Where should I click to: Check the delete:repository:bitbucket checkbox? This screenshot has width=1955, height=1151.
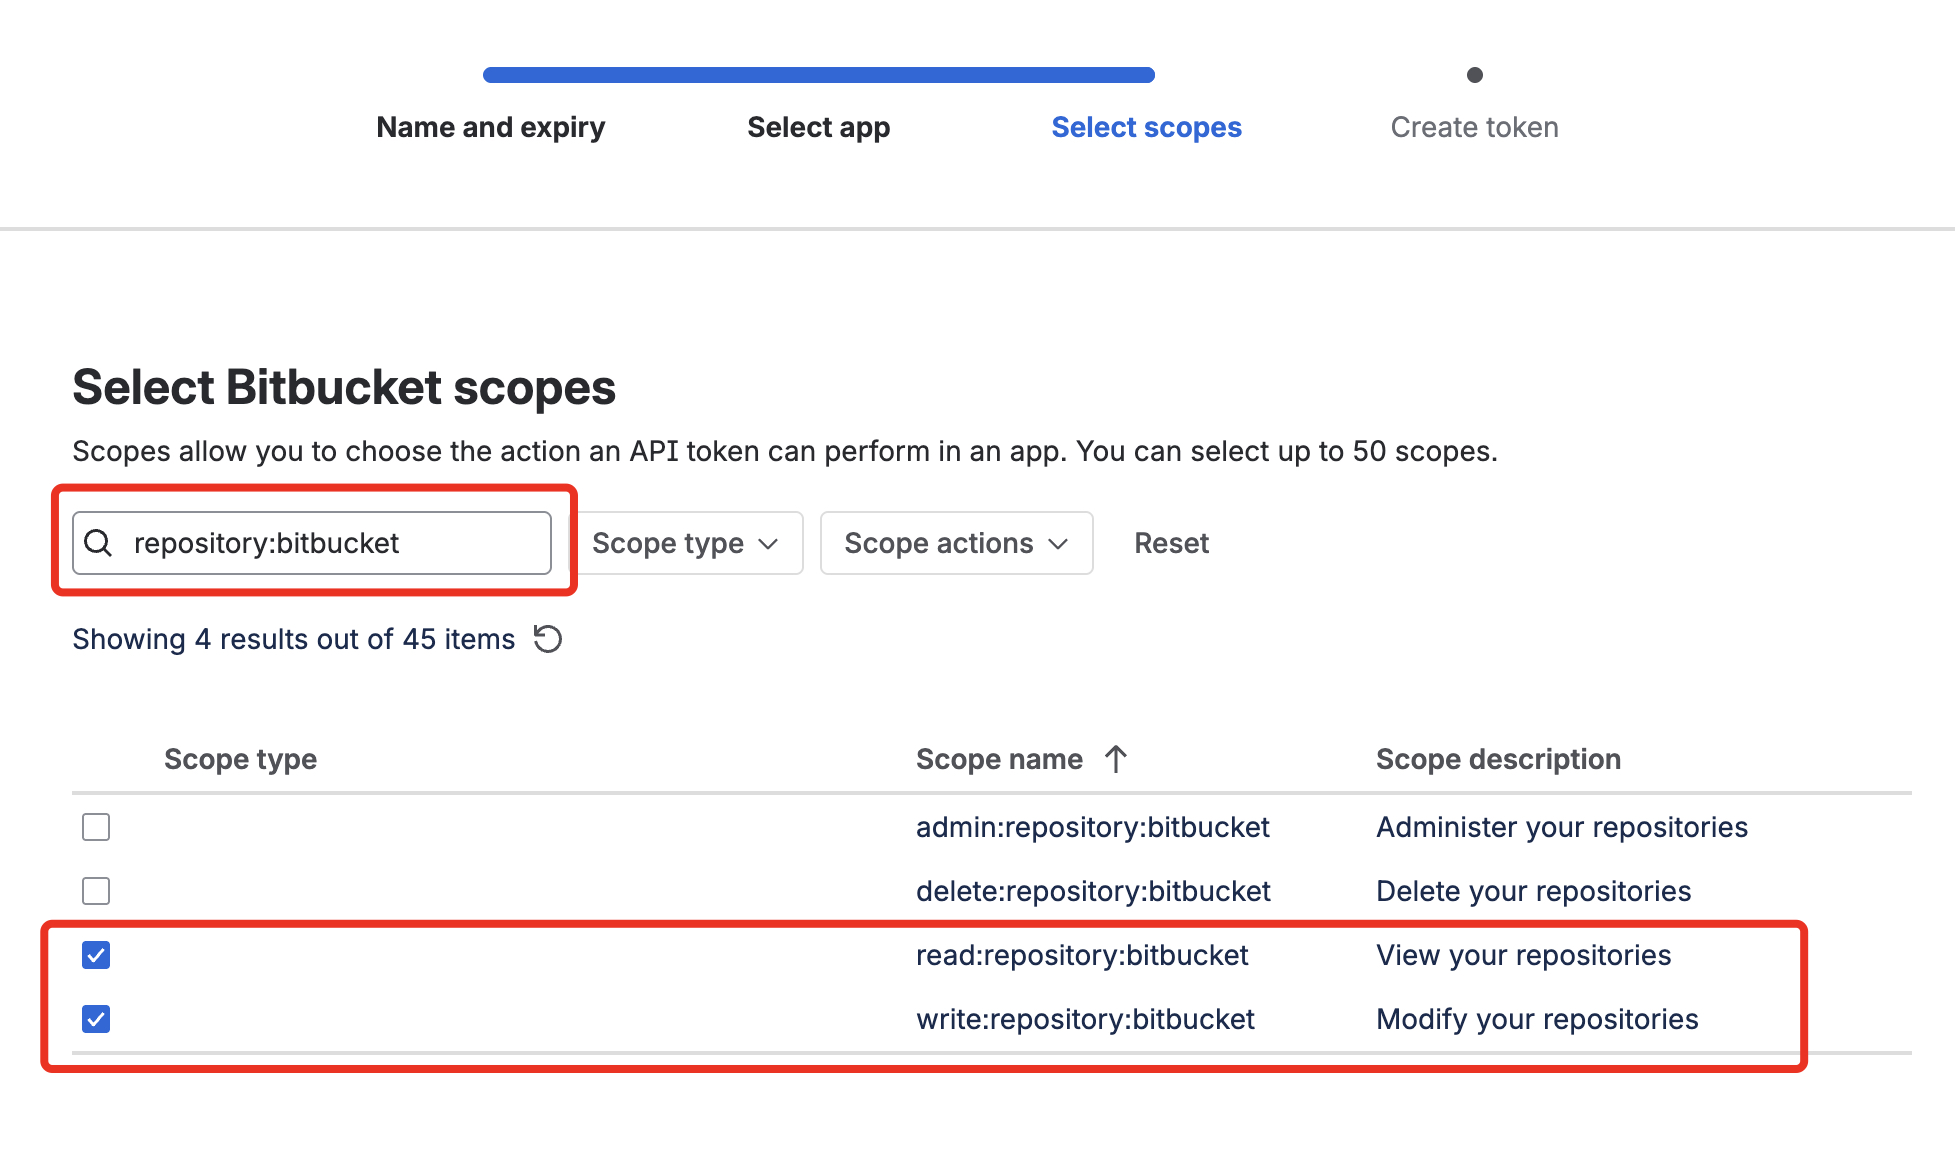[96, 891]
